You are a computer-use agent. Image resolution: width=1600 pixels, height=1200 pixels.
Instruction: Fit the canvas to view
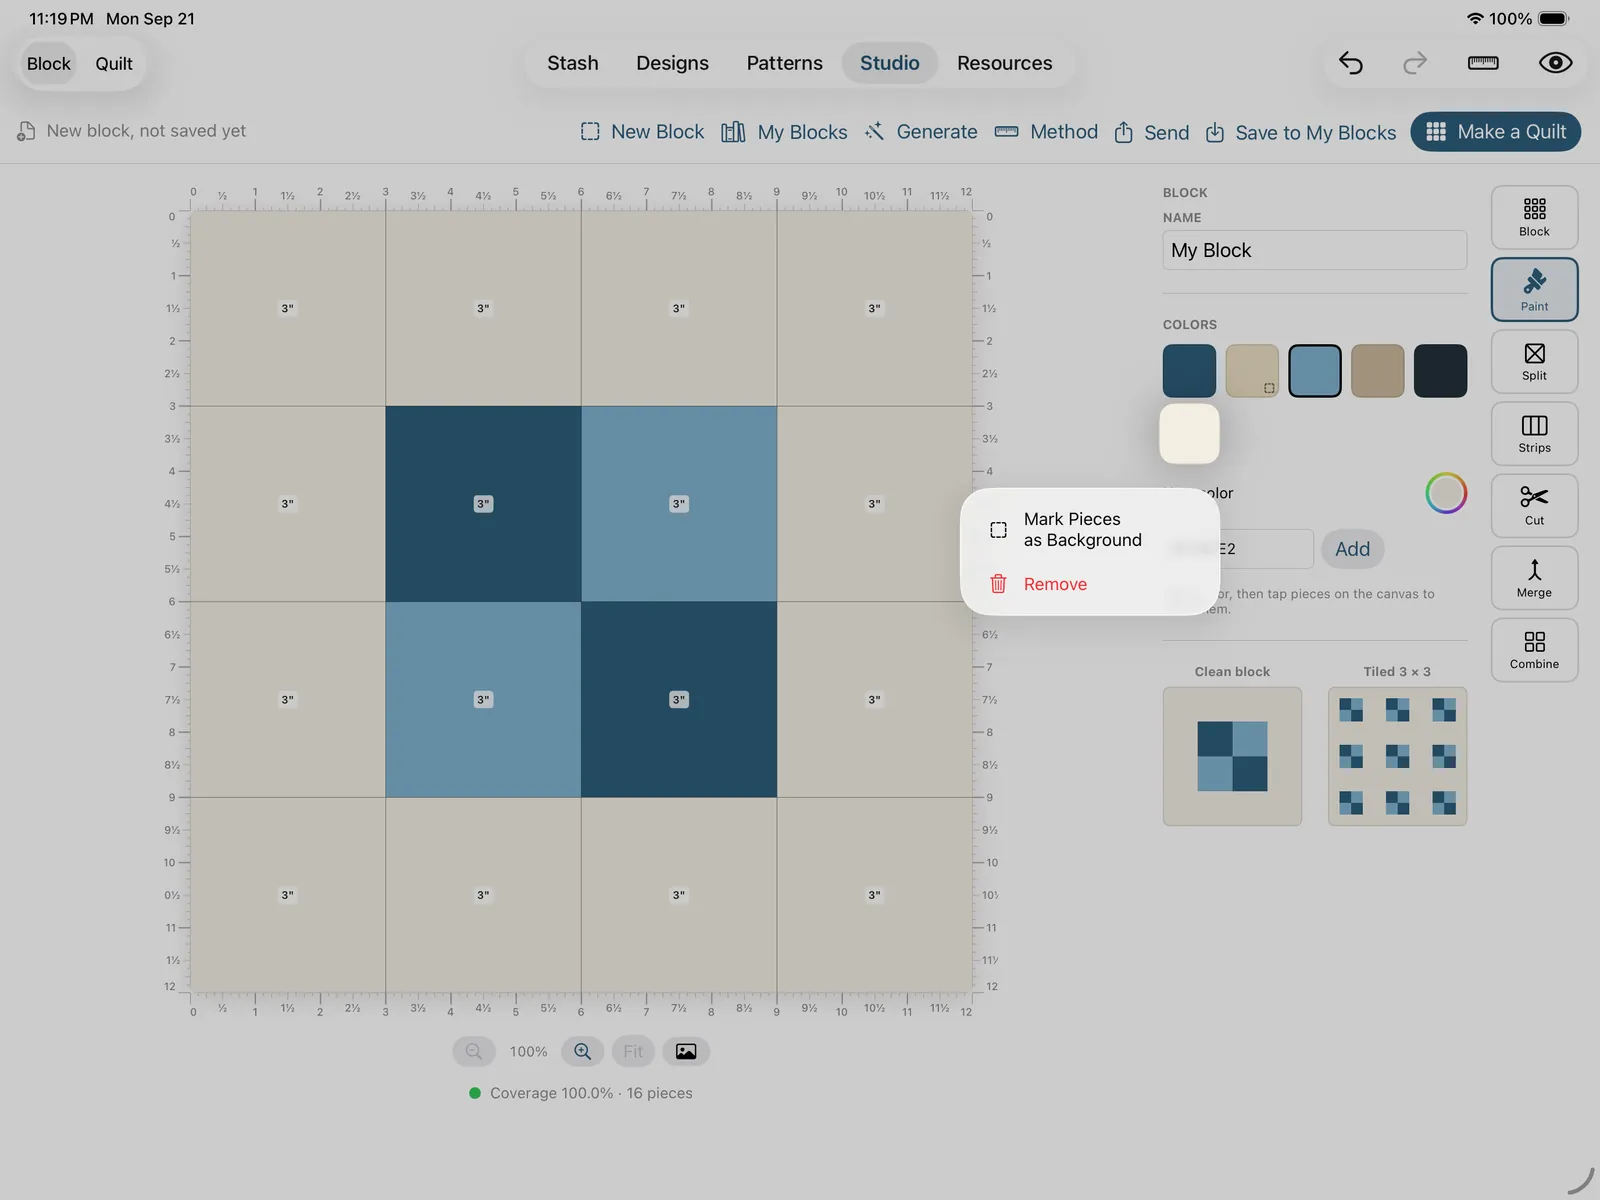[633, 1051]
